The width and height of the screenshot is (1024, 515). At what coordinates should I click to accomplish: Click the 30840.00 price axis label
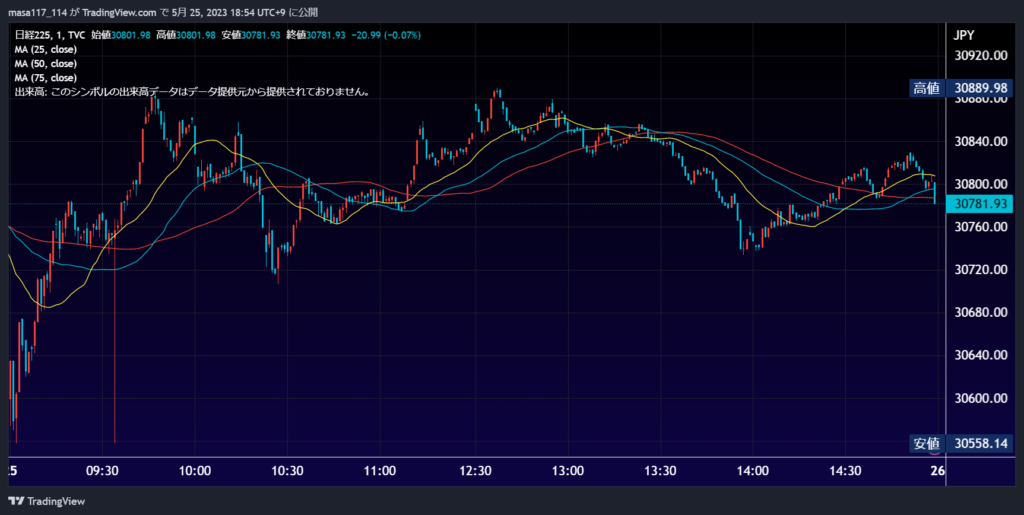pyautogui.click(x=980, y=141)
